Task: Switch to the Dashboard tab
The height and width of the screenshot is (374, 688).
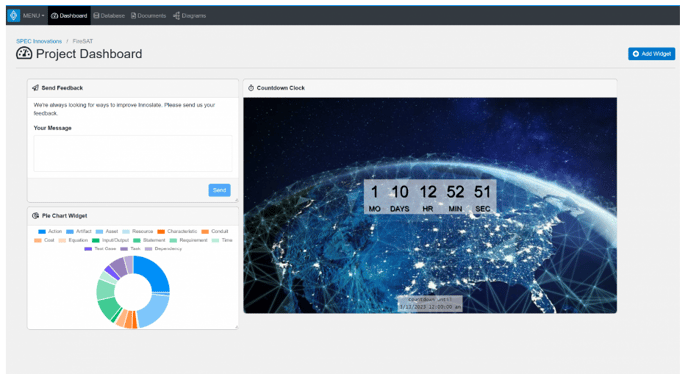Action: pyautogui.click(x=69, y=16)
